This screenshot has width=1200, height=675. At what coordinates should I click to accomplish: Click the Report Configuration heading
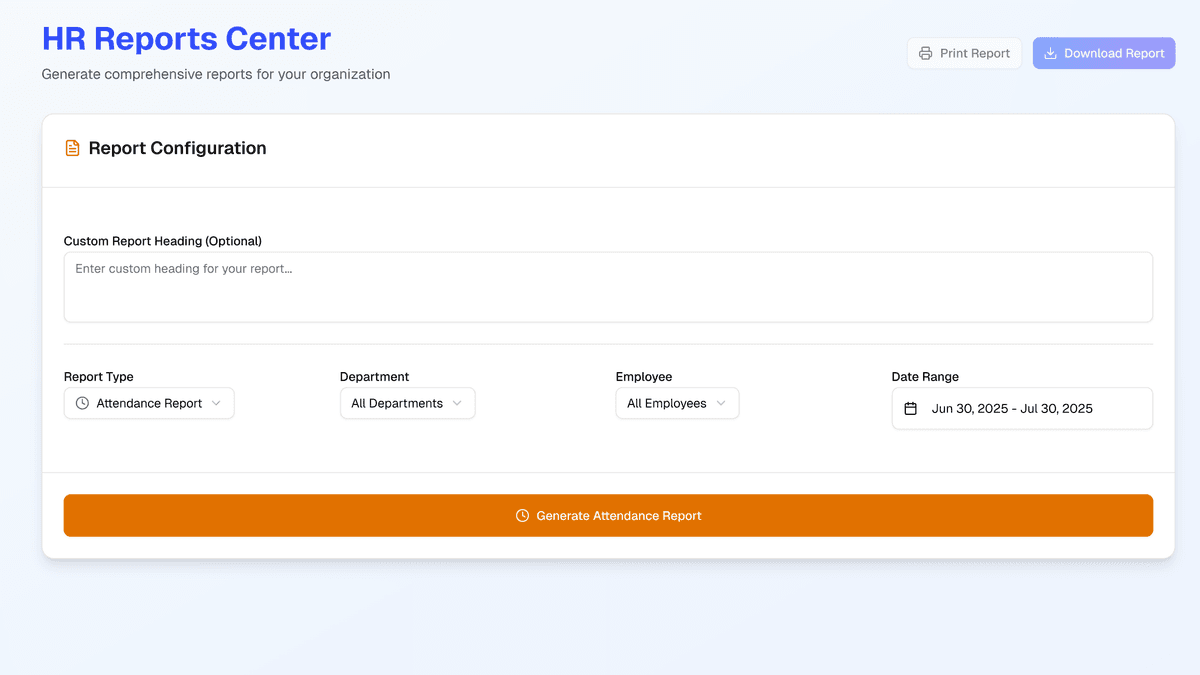click(x=177, y=148)
